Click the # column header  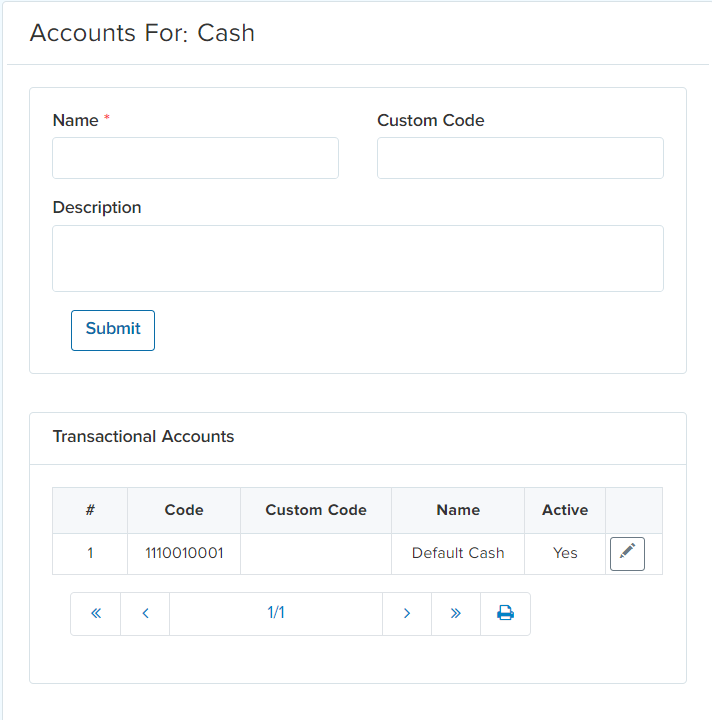coord(90,510)
